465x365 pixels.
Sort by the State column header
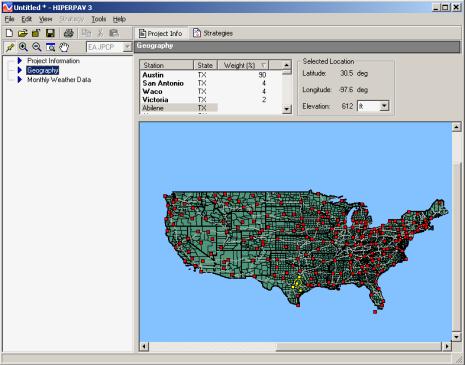pyautogui.click(x=205, y=65)
